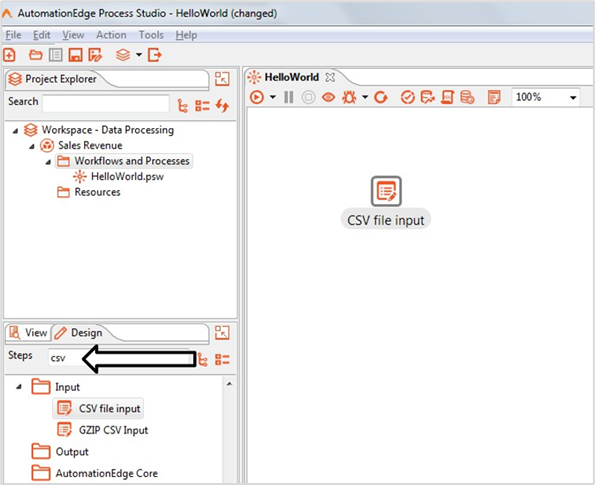Click the New file toolbar icon
595x485 pixels.
9,55
